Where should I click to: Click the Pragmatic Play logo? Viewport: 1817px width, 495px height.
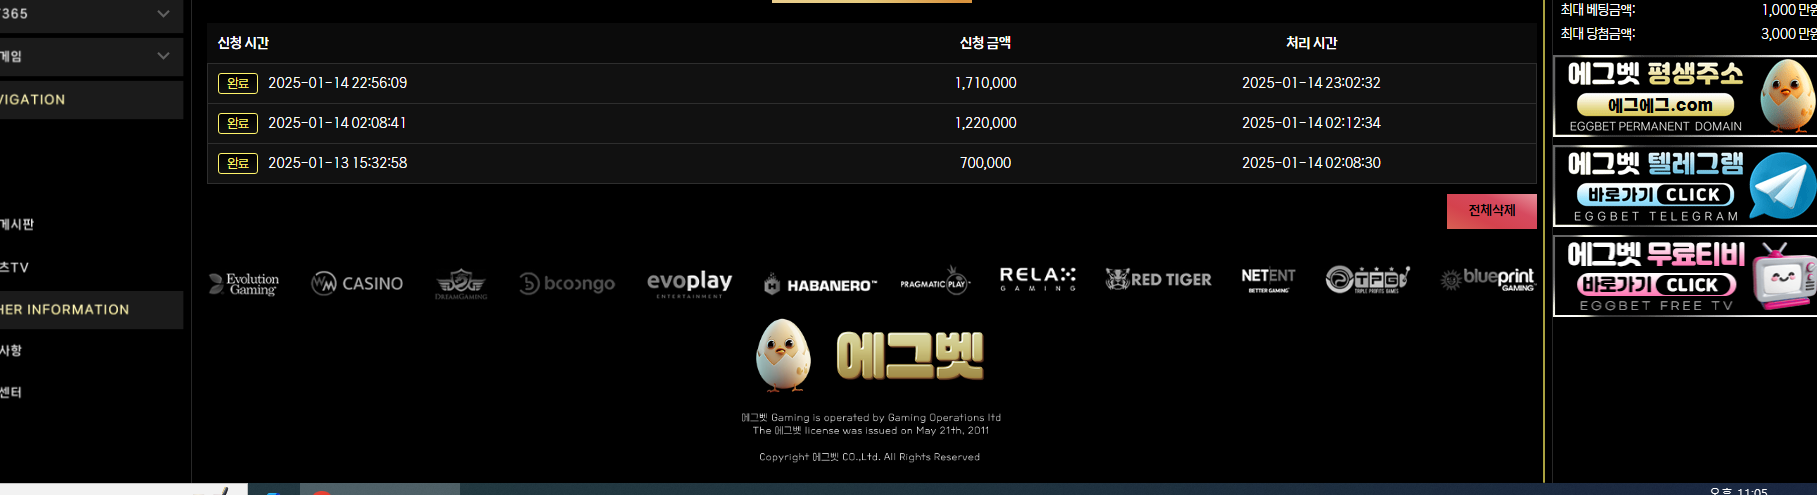point(935,284)
